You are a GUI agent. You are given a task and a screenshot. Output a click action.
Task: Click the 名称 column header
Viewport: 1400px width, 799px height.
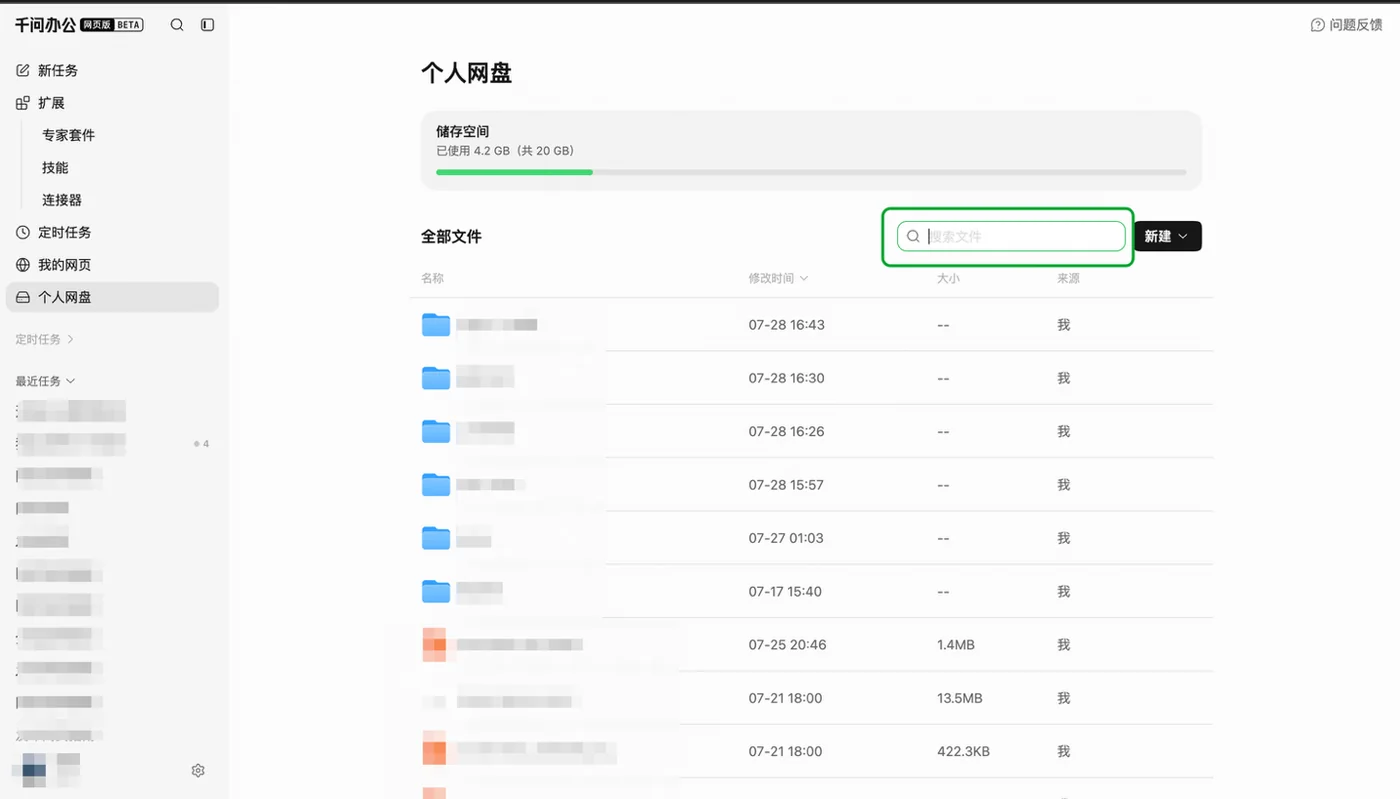(x=432, y=278)
